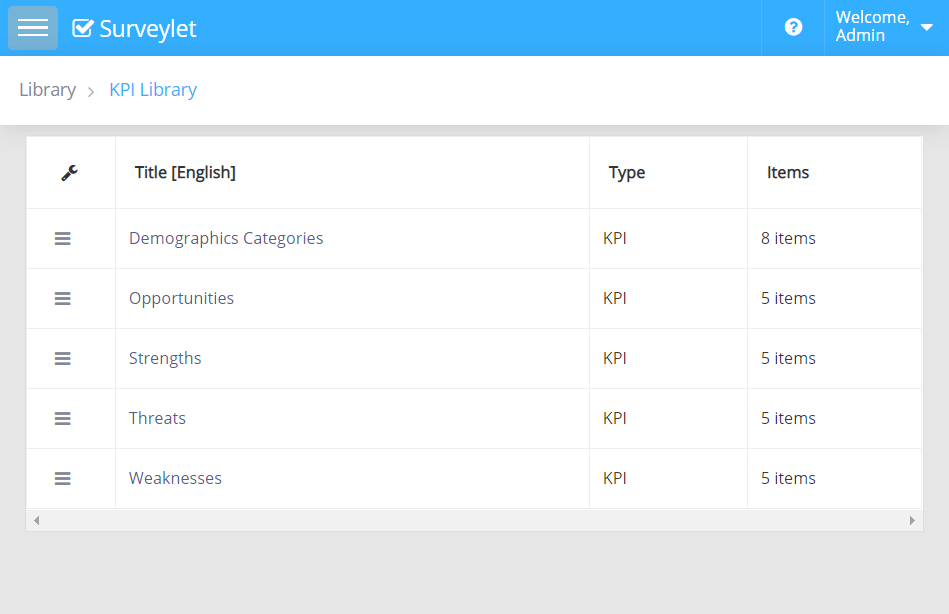Expand the Welcome, Admin user dropdown
This screenshot has width=949, height=614.
tap(884, 28)
